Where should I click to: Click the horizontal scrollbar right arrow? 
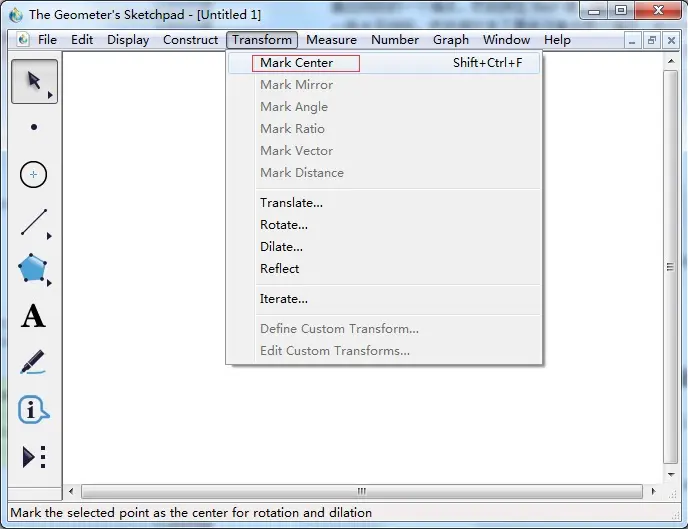(653, 491)
